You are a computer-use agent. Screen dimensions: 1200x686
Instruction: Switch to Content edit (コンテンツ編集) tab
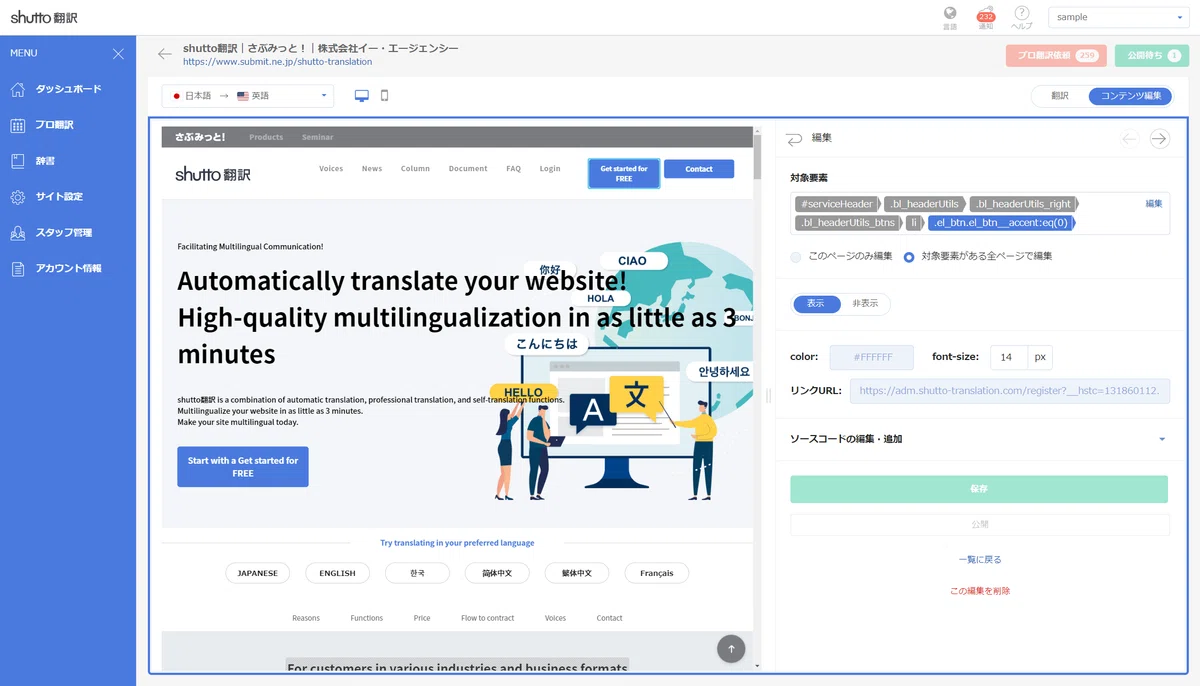click(x=1130, y=96)
